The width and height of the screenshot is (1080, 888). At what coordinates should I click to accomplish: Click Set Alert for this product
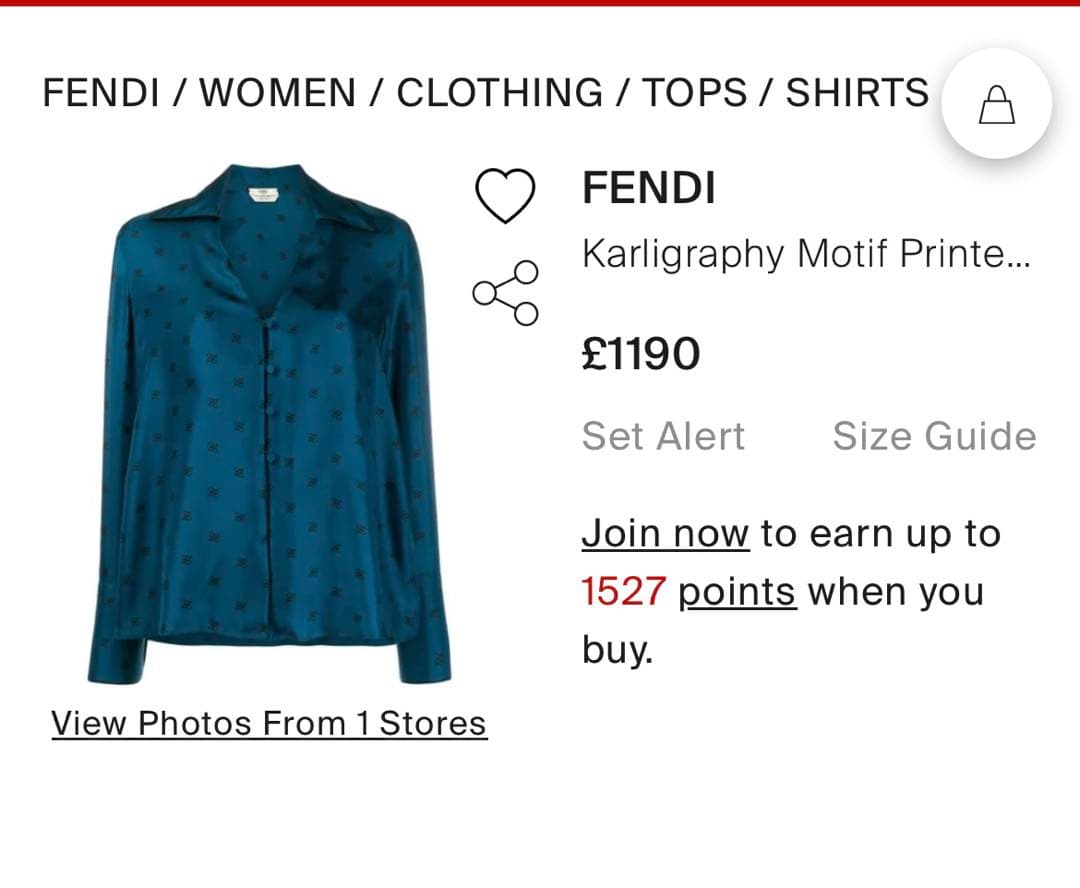click(x=663, y=436)
